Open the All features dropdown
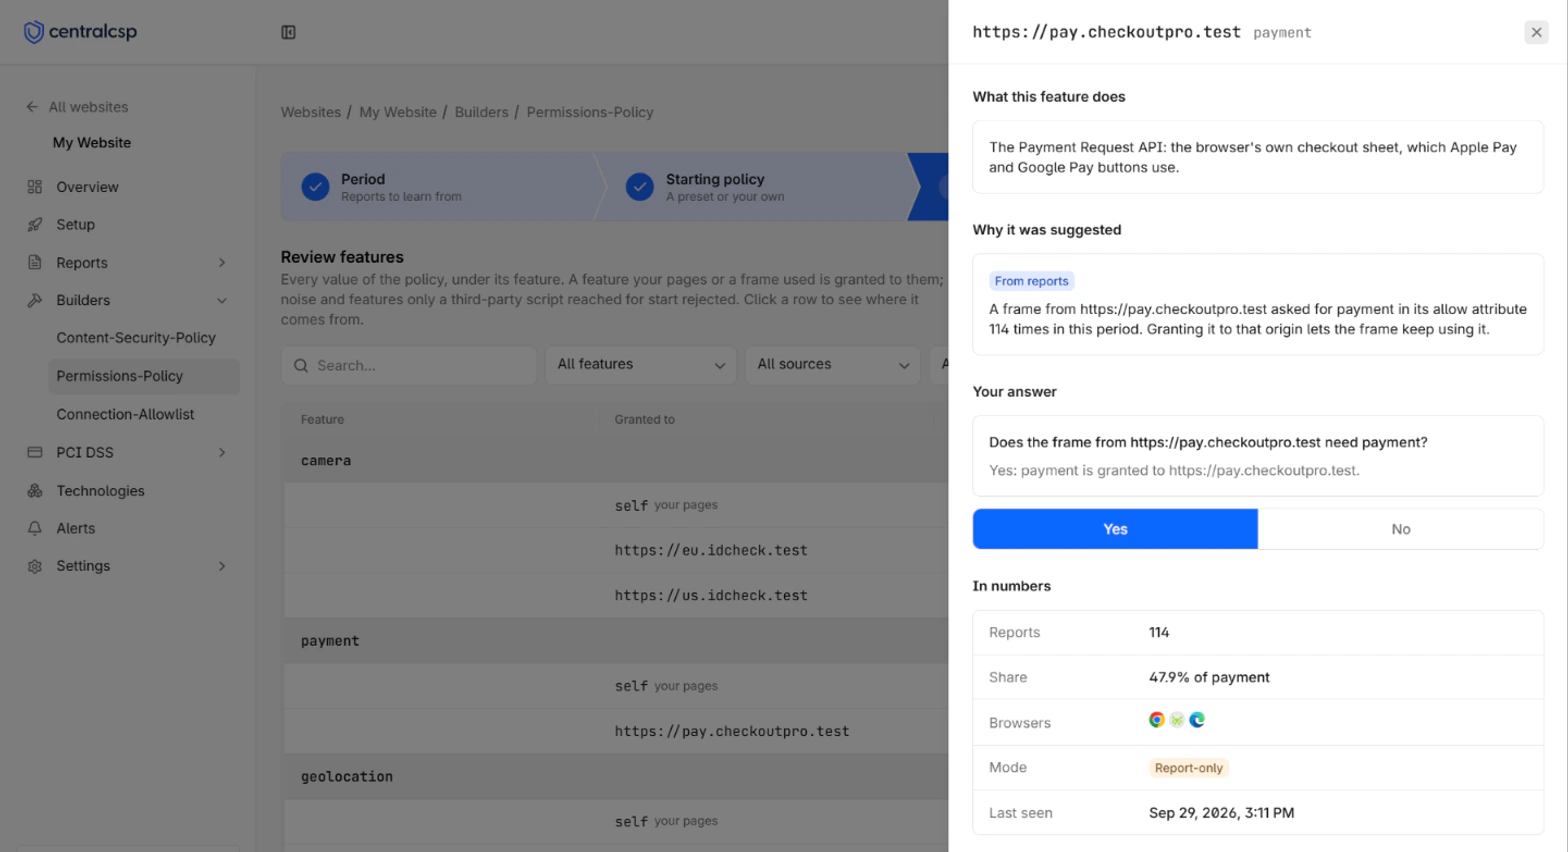Screen dimensions: 1568x852 pyautogui.click(x=640, y=365)
